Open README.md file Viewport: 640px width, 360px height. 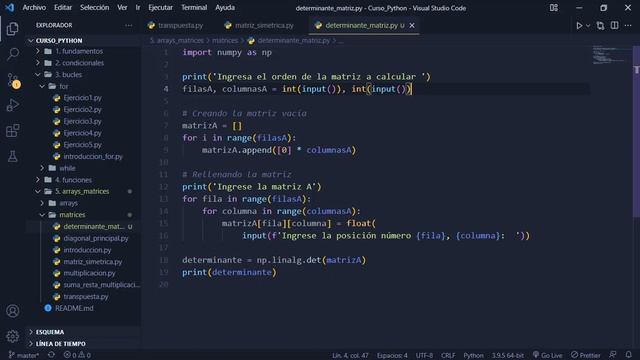click(x=74, y=308)
